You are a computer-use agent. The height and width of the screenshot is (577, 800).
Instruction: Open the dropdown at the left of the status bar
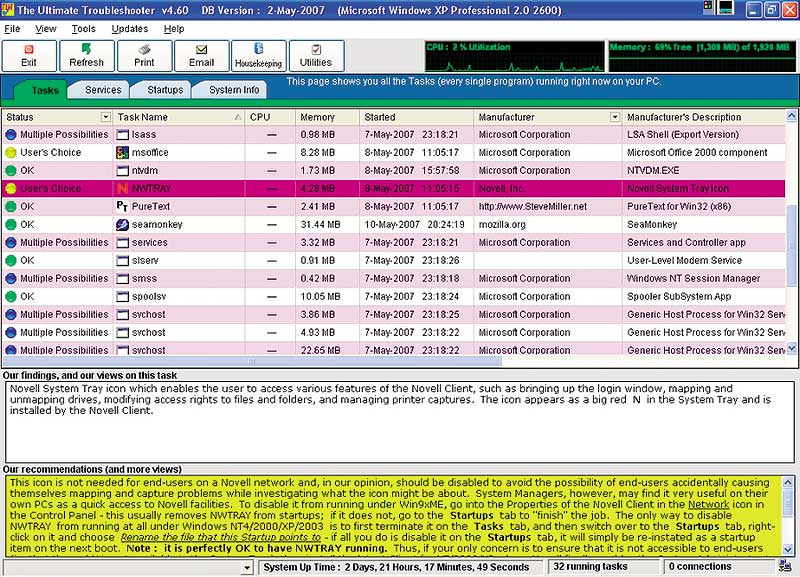[x=247, y=567]
